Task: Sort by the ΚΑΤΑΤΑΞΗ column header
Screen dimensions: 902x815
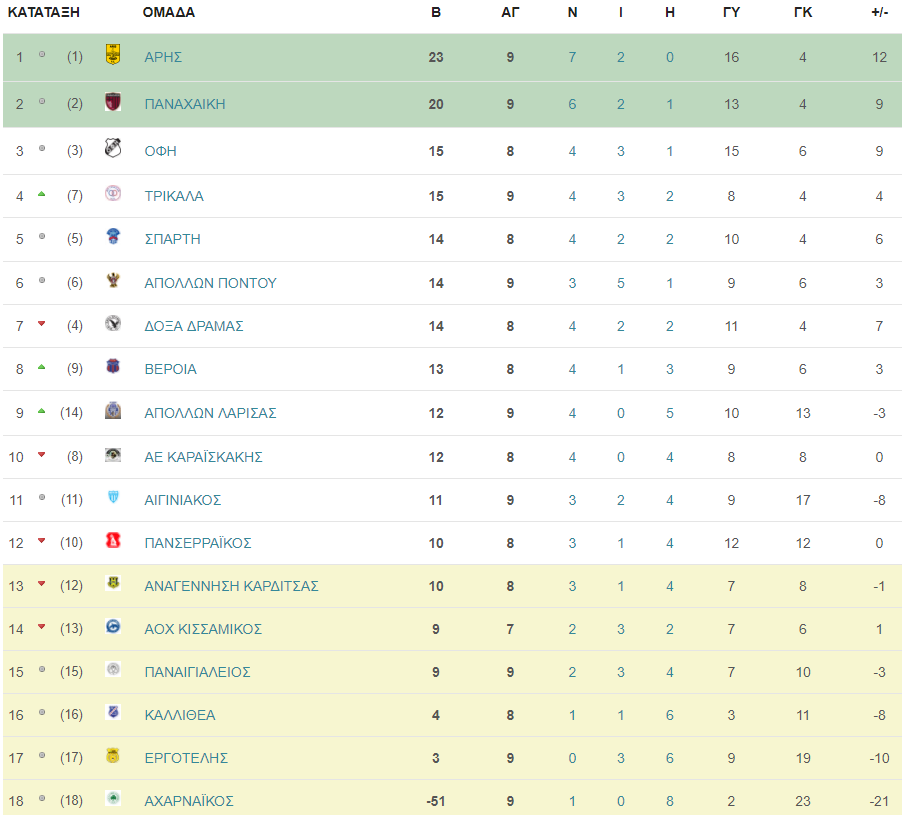Action: click(x=44, y=12)
